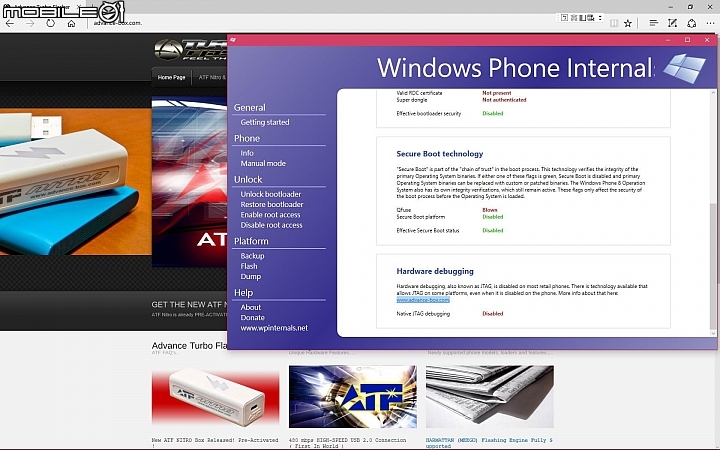Click the Hardware debugging heading
Screen dimensions: 720x450
[x=435, y=271]
